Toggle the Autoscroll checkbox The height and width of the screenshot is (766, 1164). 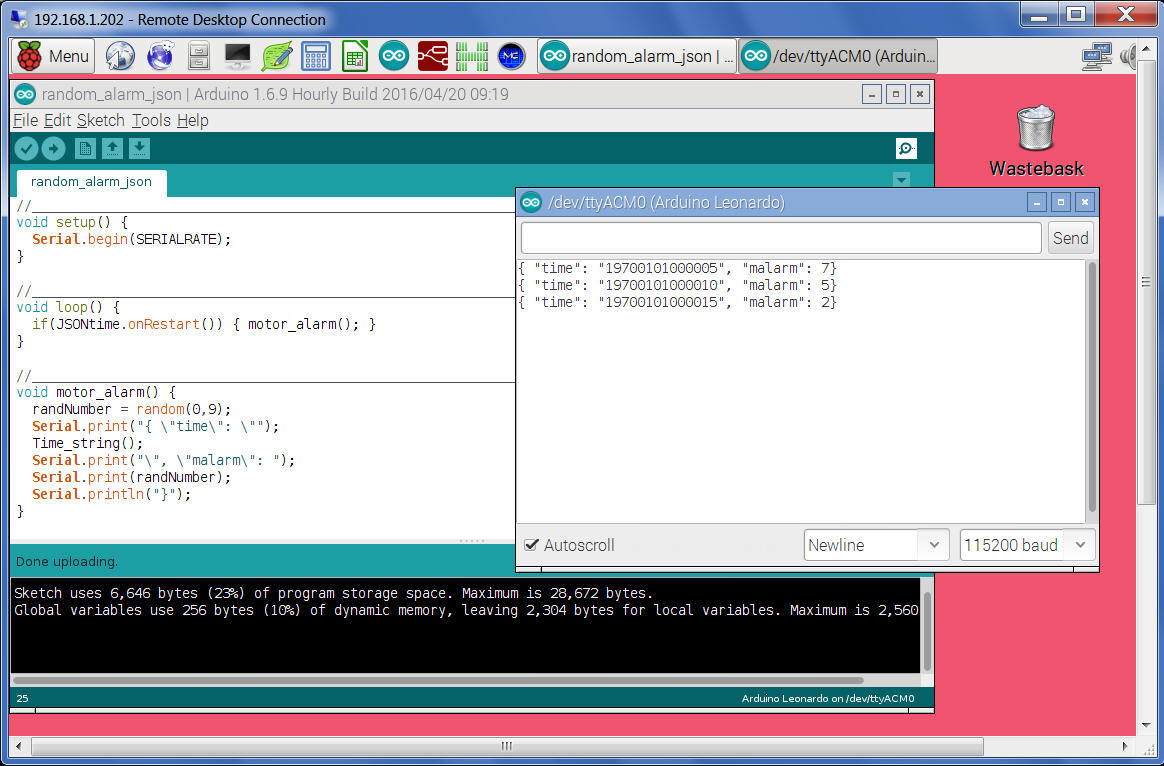click(x=532, y=545)
